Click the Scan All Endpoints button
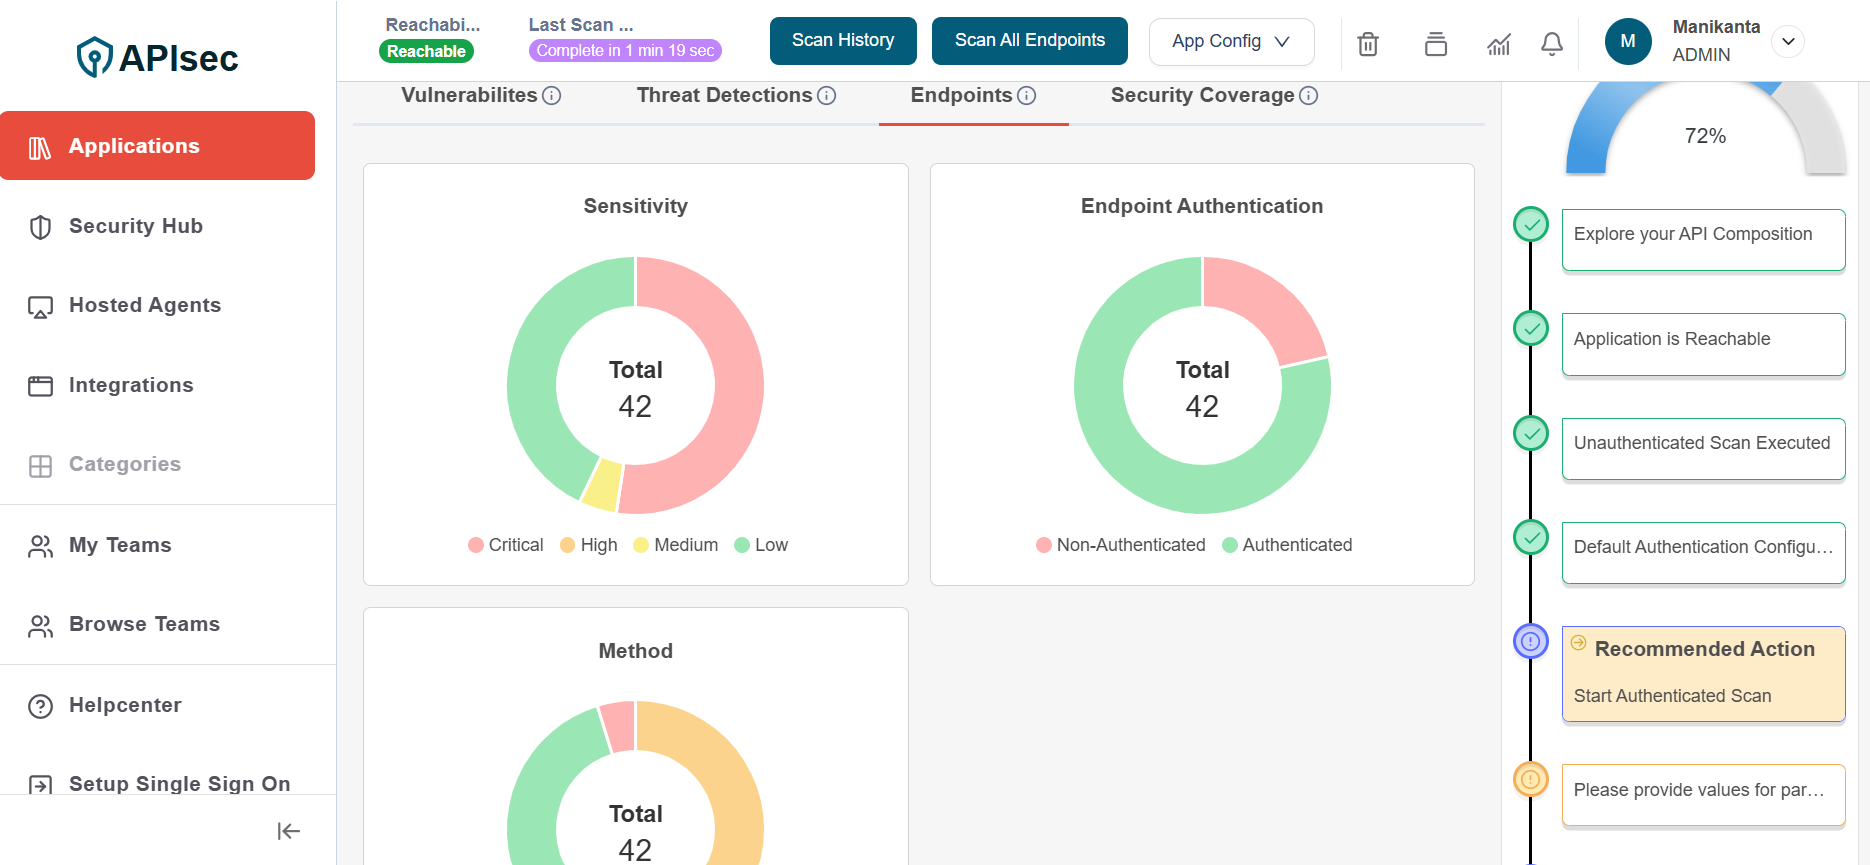Image resolution: width=1870 pixels, height=865 pixels. [x=1029, y=41]
